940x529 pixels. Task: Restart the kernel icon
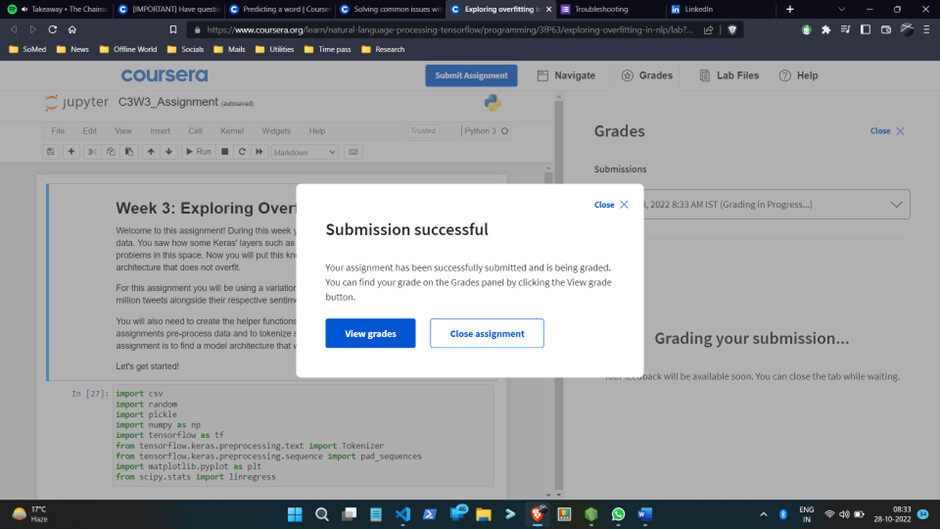(242, 152)
